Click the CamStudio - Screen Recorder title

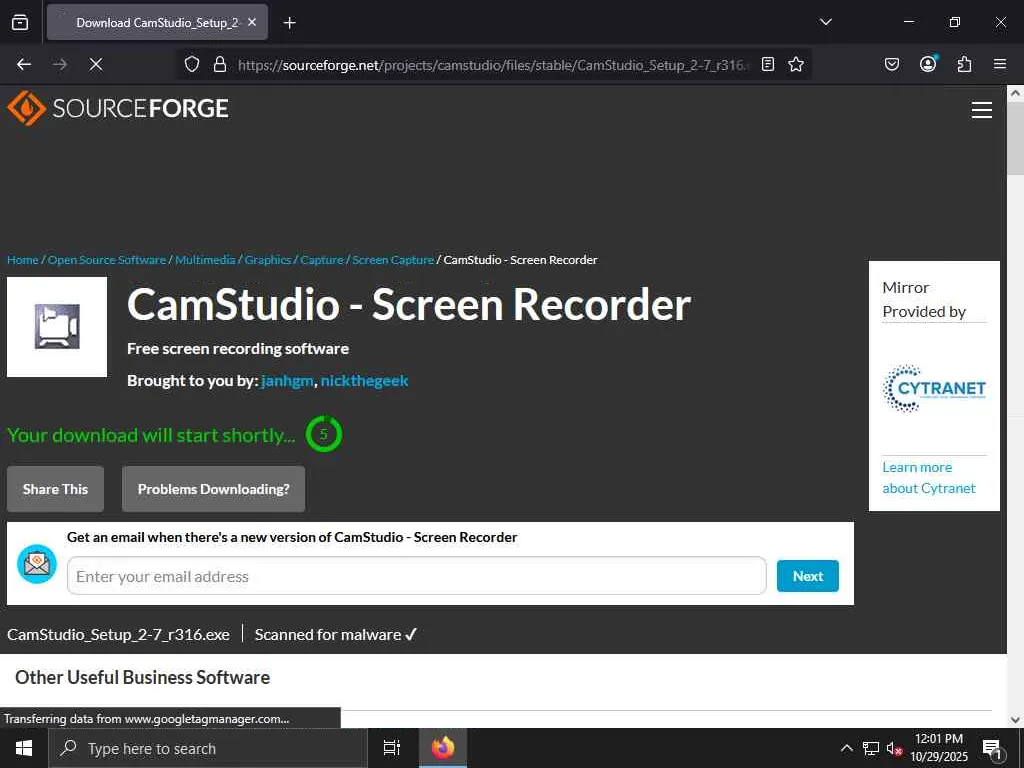pyautogui.click(x=409, y=304)
